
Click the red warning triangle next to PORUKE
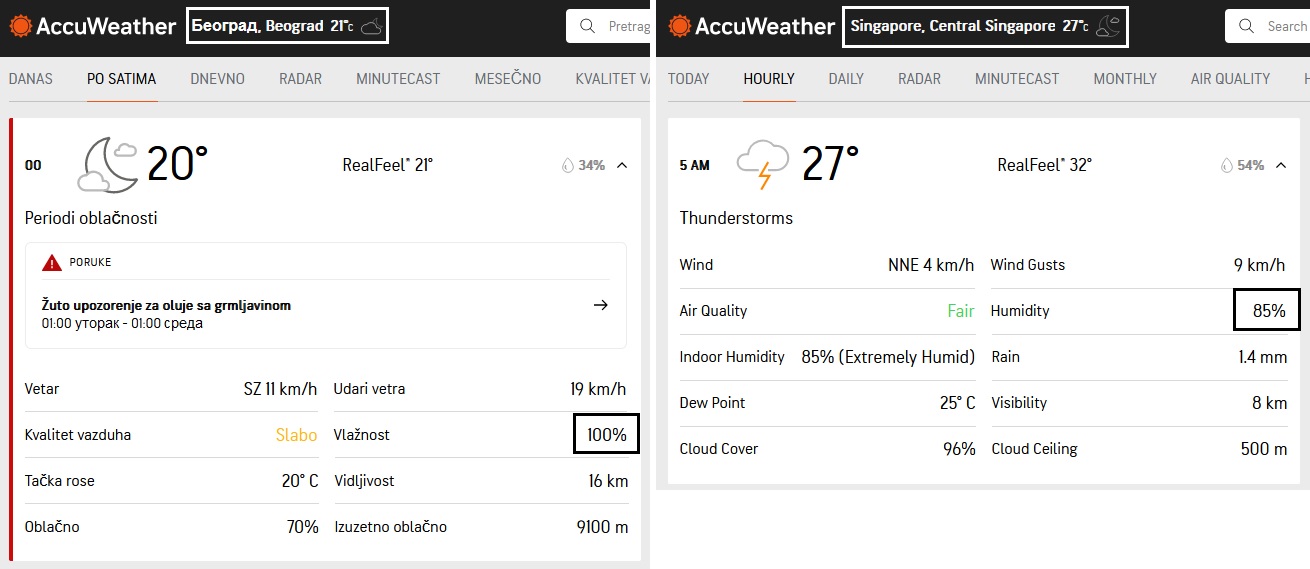coord(52,263)
